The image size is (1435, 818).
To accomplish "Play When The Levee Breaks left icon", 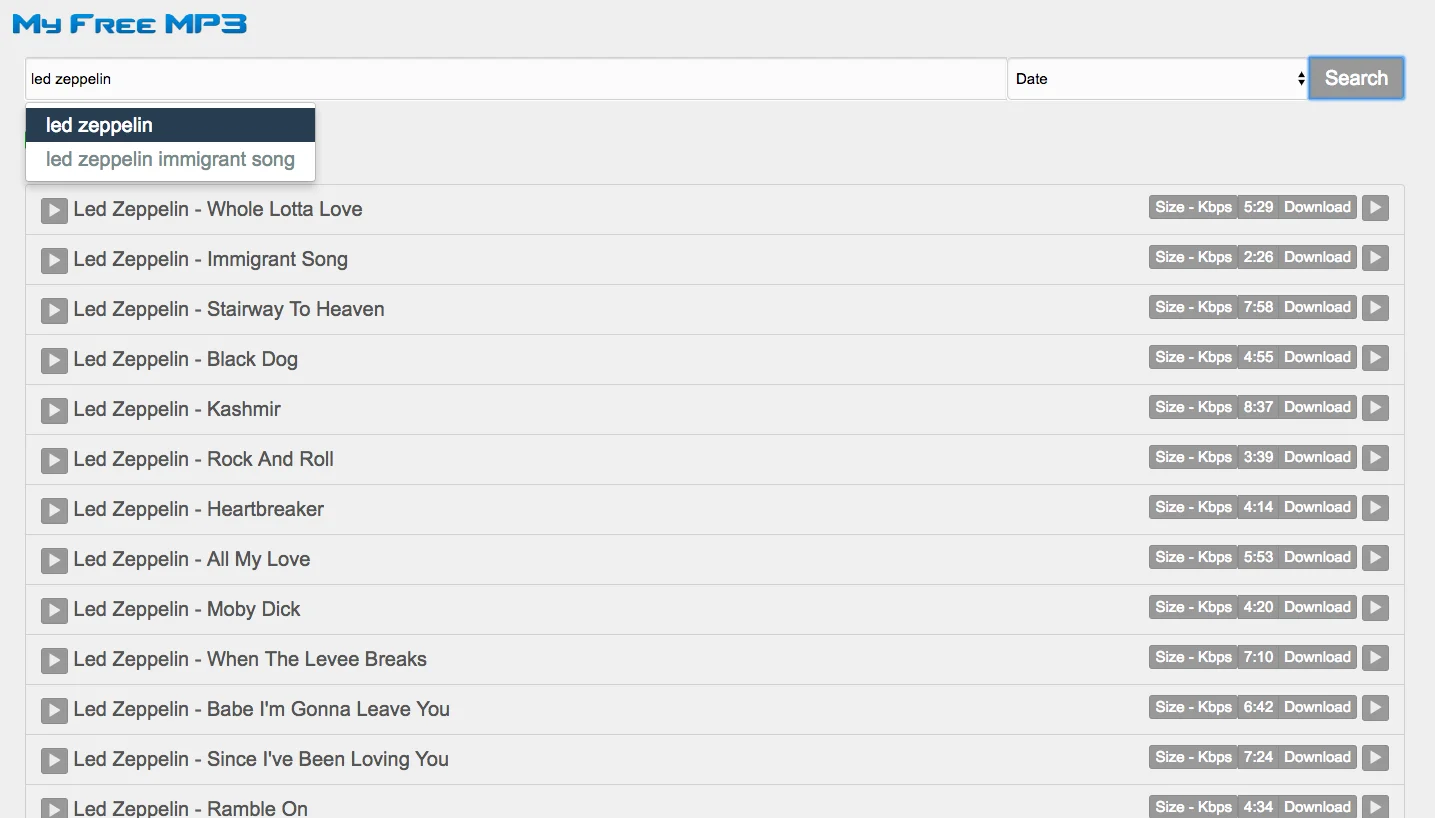I will [54, 660].
